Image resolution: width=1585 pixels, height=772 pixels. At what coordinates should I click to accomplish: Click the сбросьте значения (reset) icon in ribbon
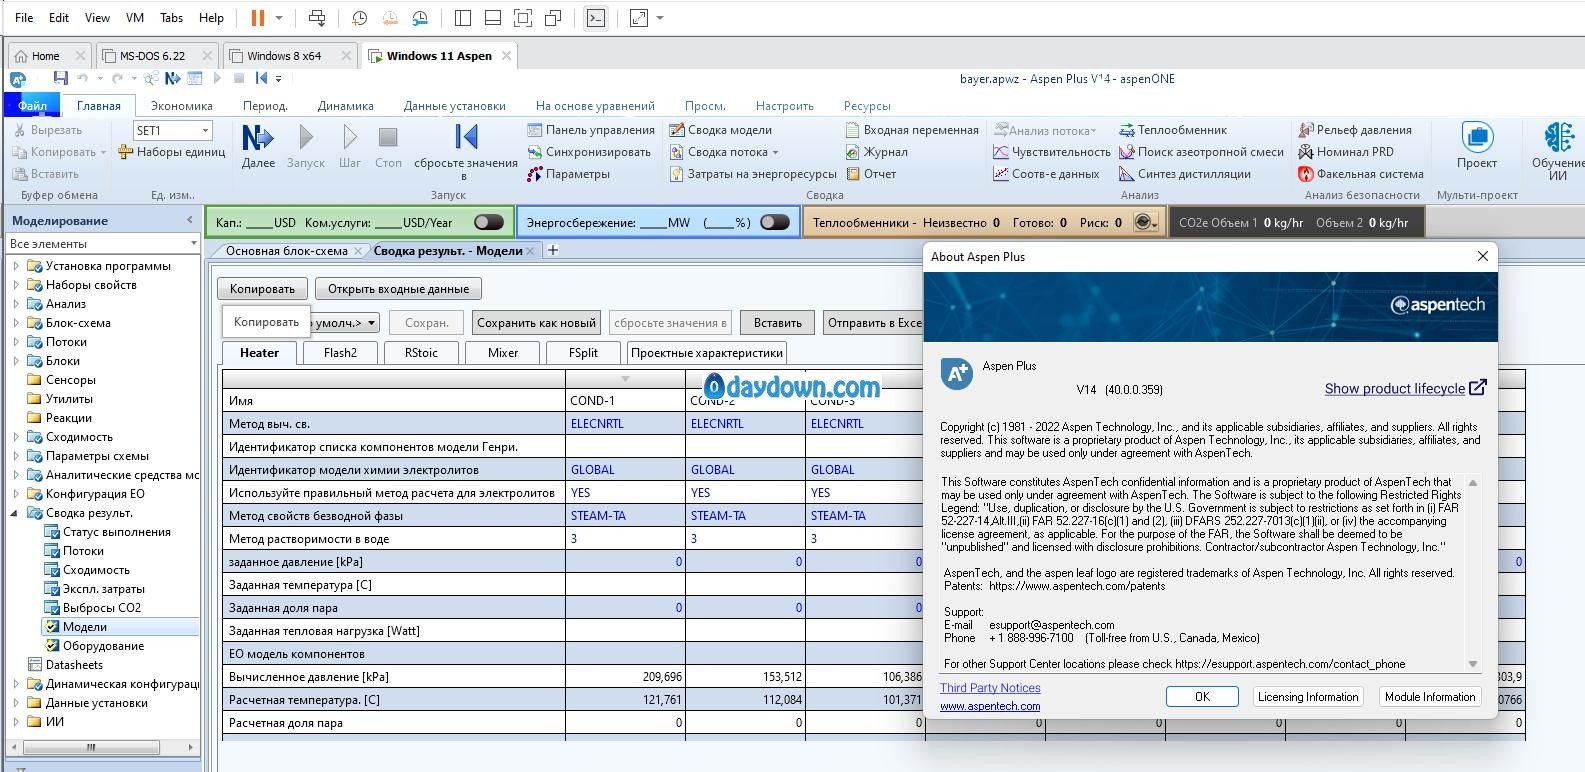click(466, 137)
